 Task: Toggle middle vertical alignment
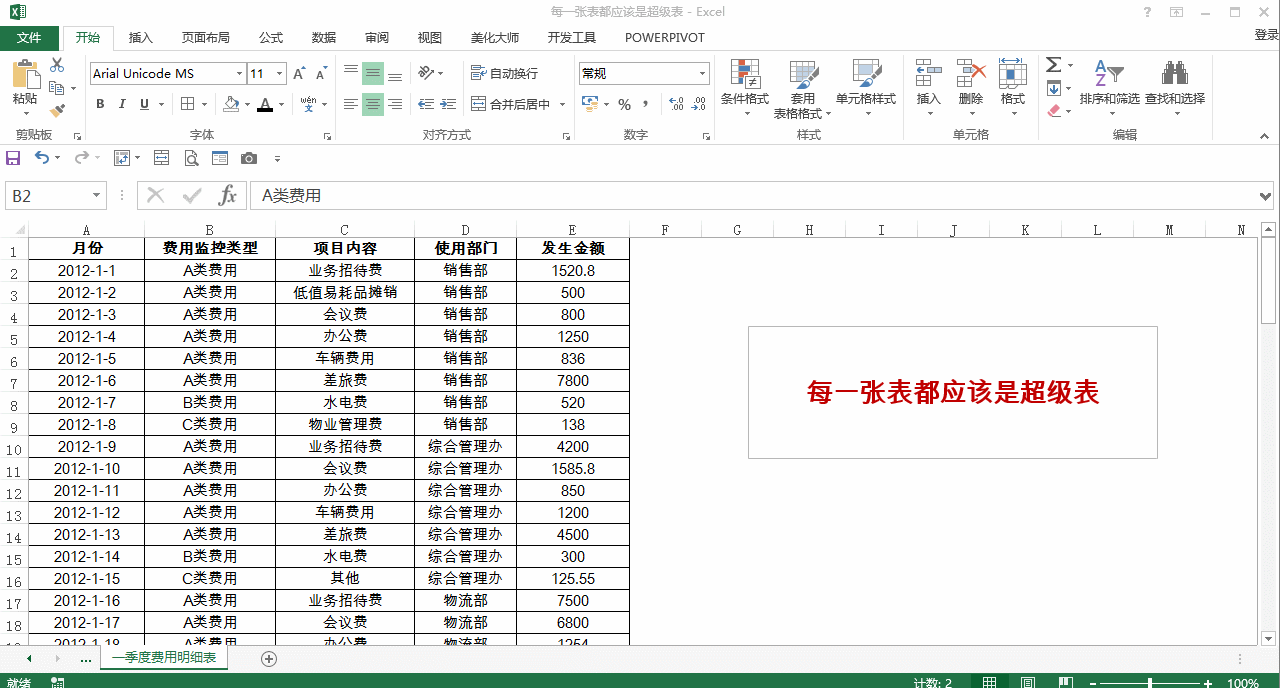[373, 74]
